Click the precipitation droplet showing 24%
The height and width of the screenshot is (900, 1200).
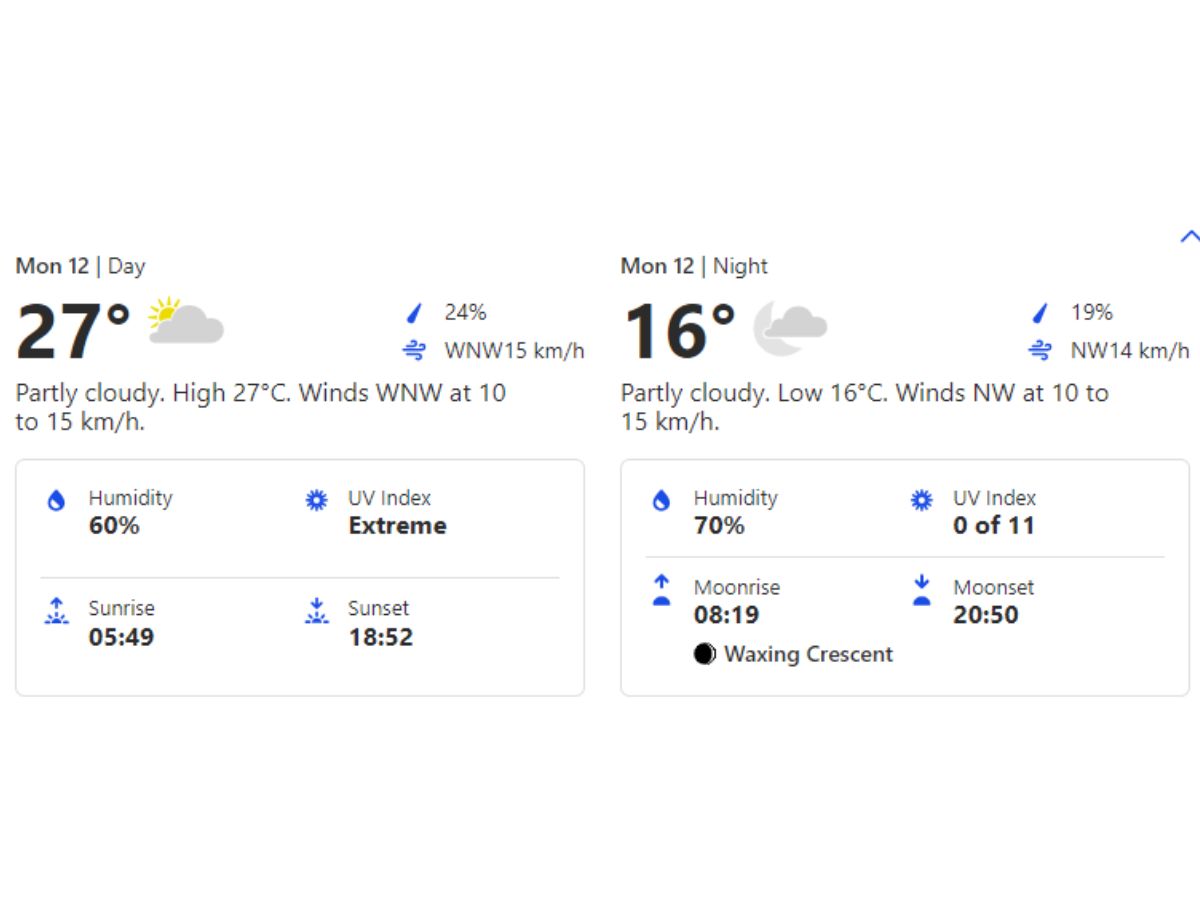tap(413, 312)
